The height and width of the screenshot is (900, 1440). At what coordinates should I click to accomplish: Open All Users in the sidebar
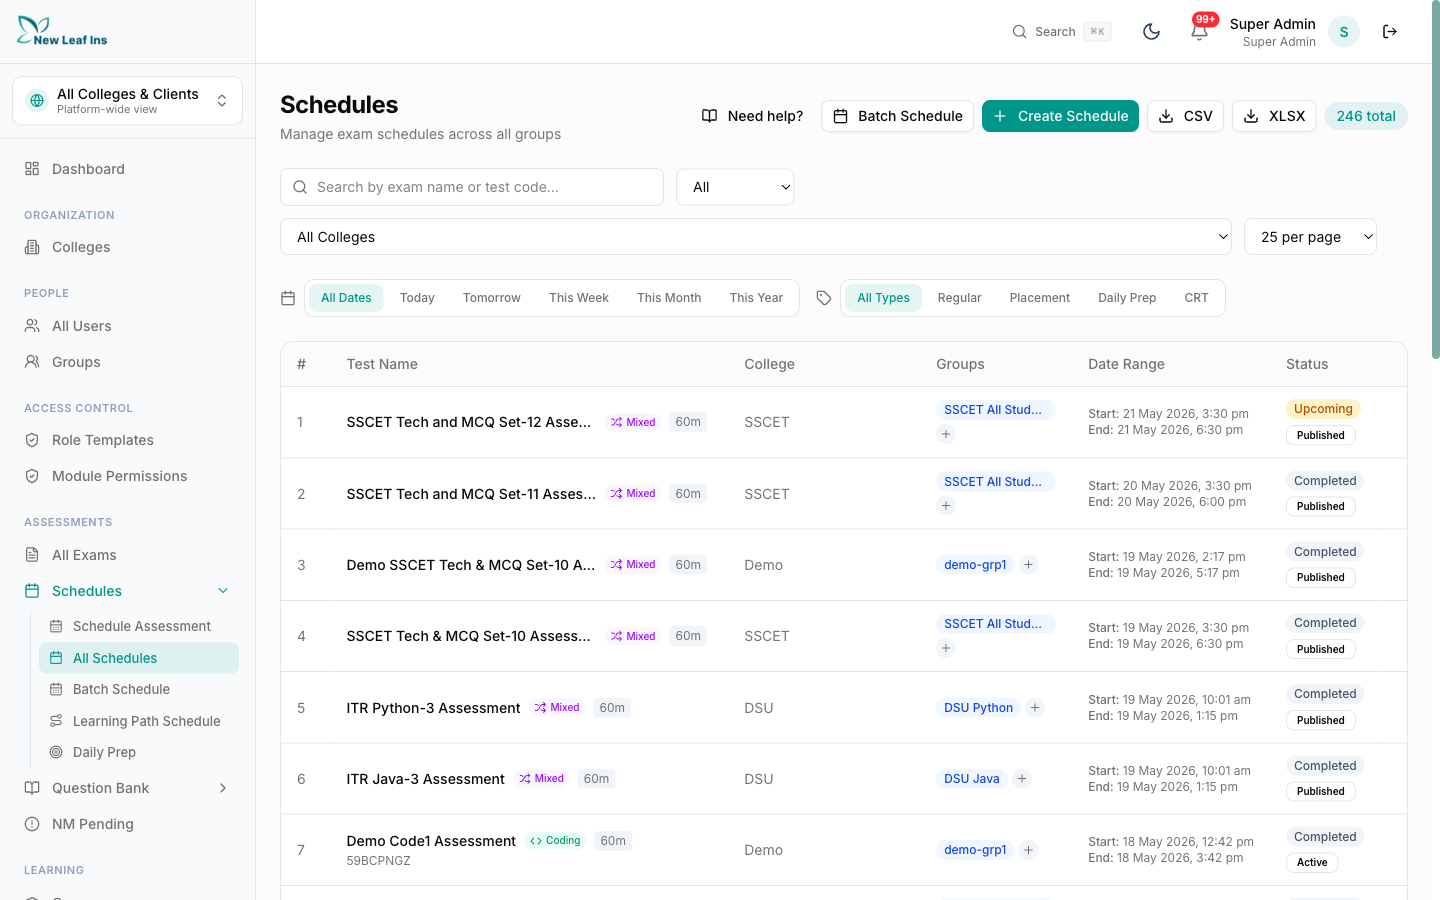point(127,326)
